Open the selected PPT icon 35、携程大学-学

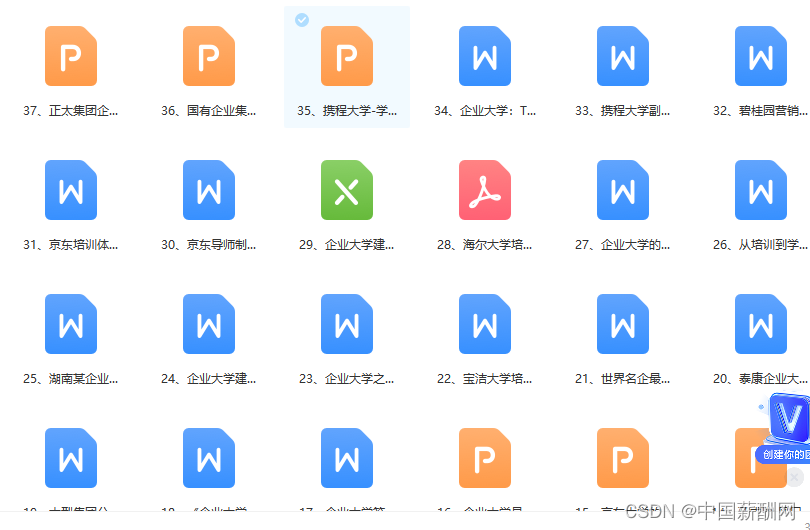click(347, 56)
